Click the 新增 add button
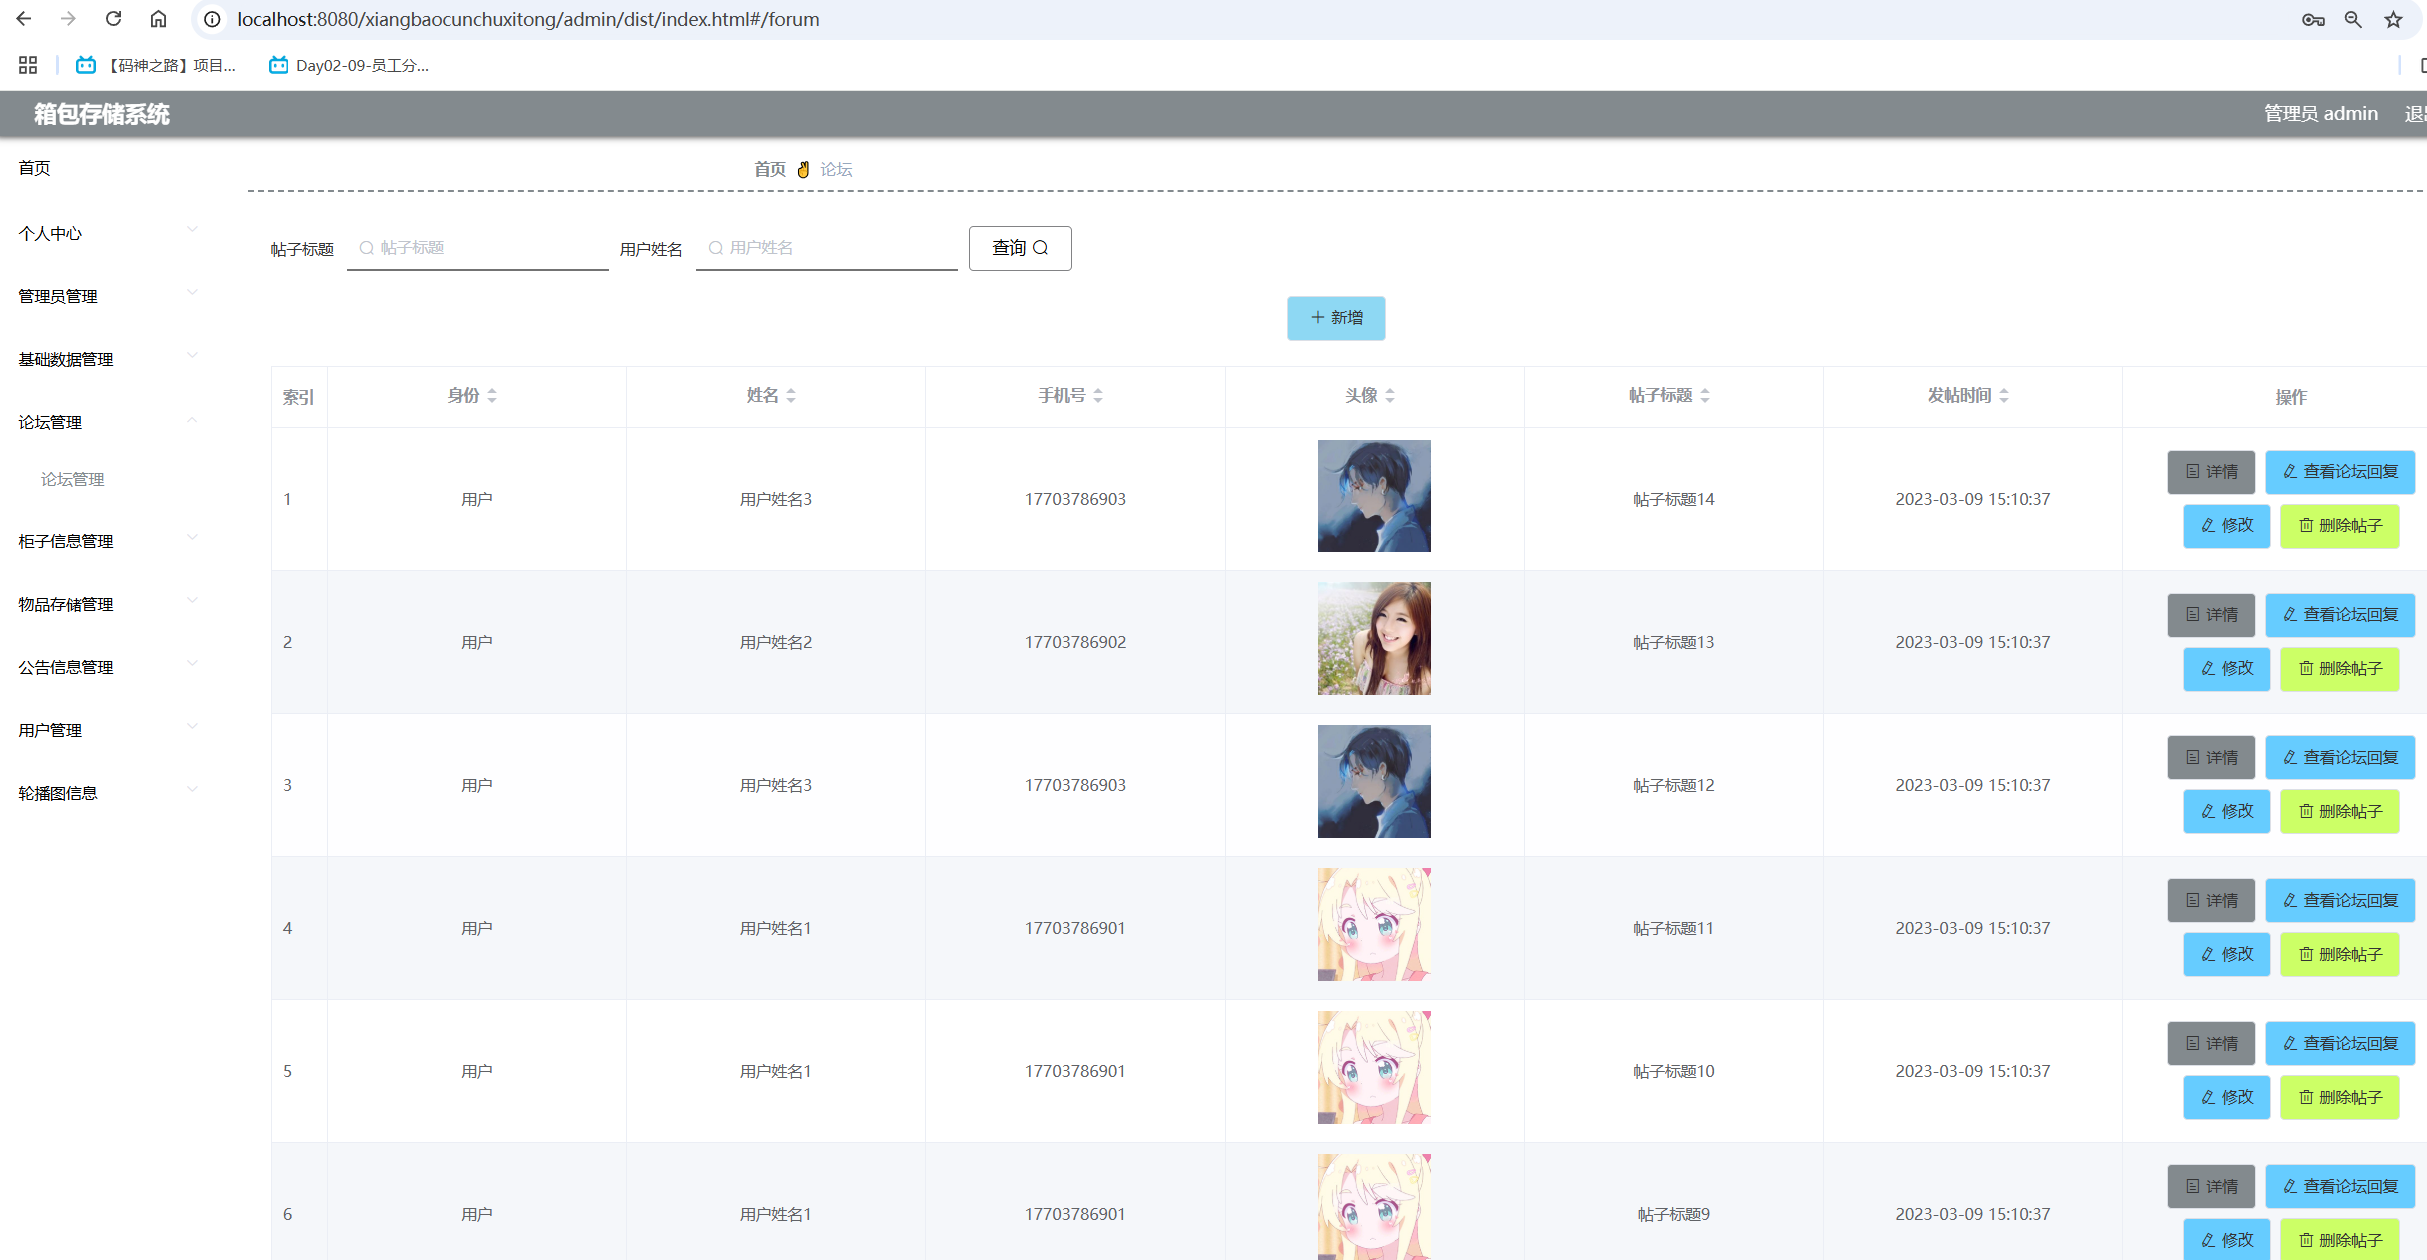The image size is (2427, 1260). pyautogui.click(x=1336, y=318)
